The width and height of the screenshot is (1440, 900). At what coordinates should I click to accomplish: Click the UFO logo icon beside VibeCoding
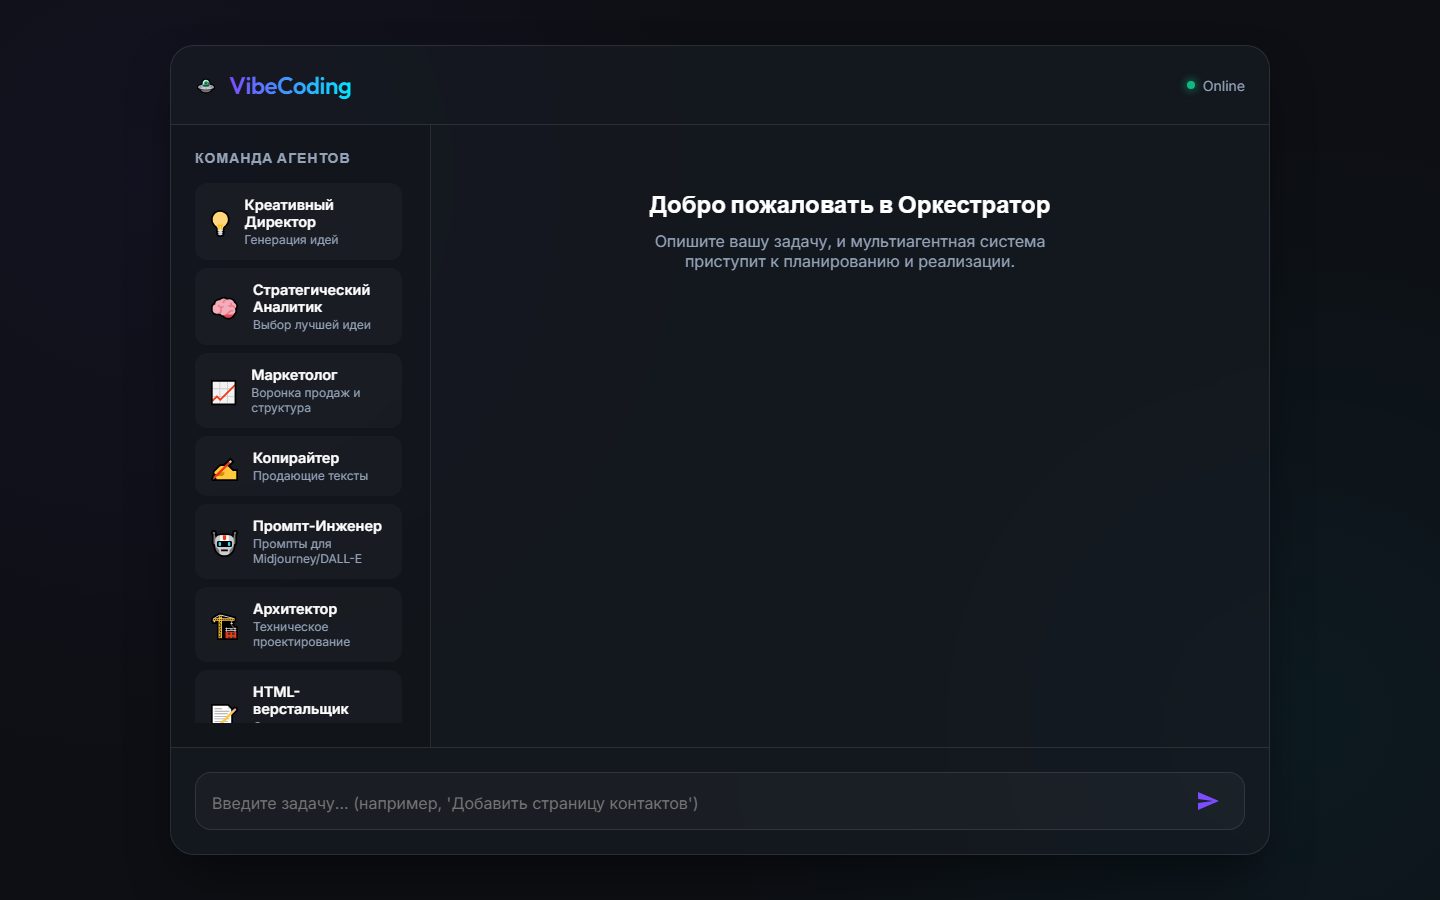point(206,86)
